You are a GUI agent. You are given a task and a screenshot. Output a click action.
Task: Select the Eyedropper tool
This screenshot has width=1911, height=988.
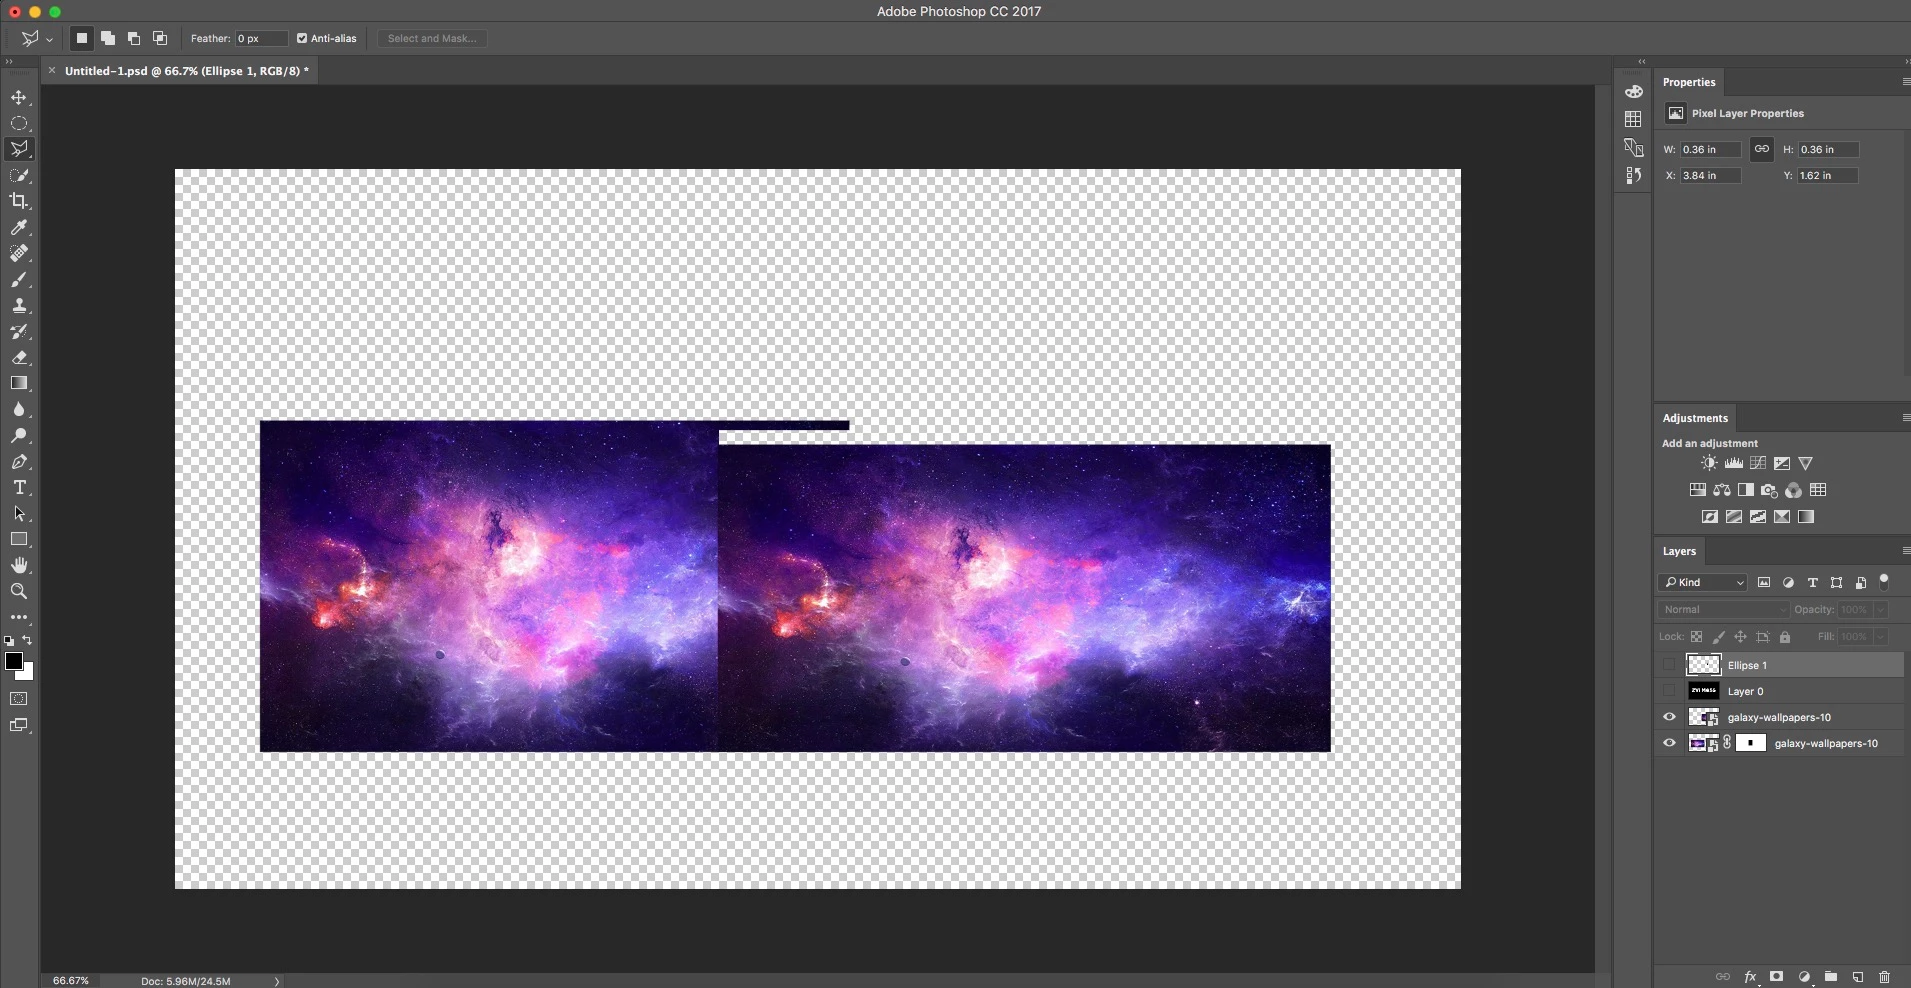(x=19, y=227)
